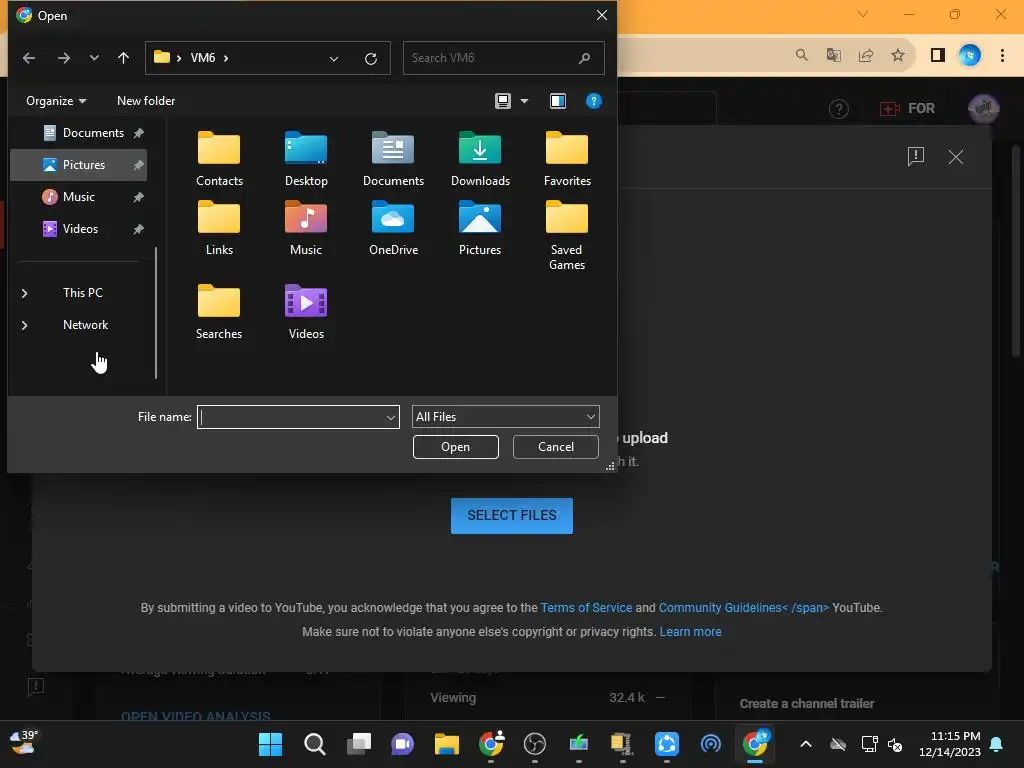Open Chrome share page icon
The image size is (1024, 768).
click(866, 56)
